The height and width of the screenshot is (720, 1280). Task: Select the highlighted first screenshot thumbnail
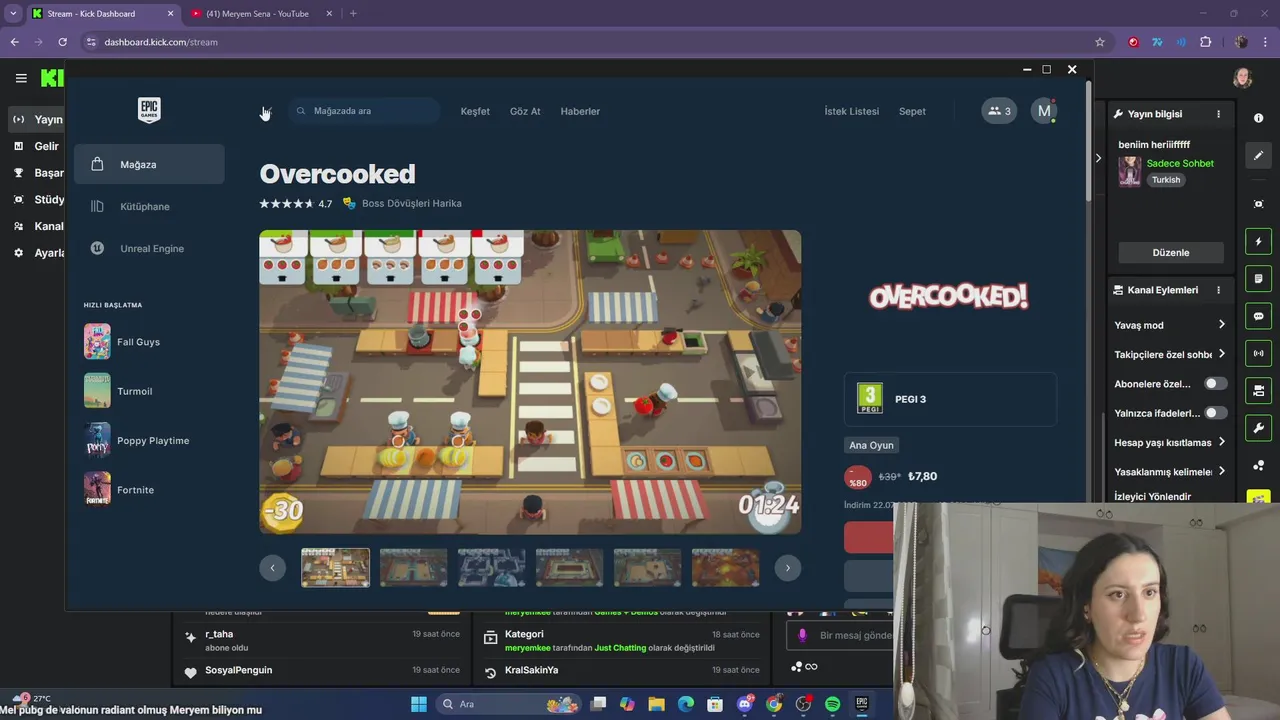[x=335, y=567]
